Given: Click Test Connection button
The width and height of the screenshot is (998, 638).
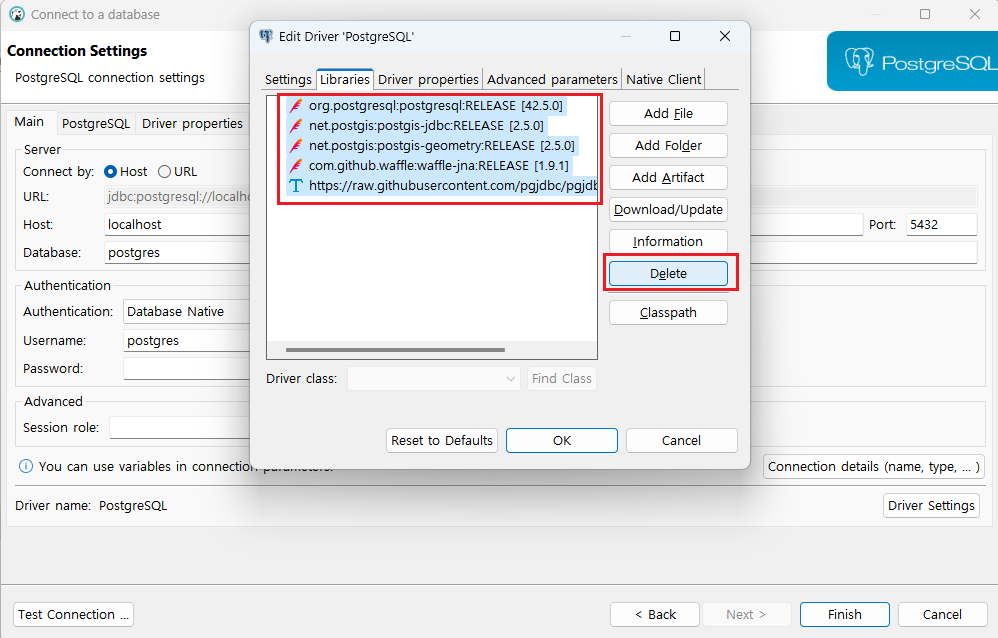Looking at the screenshot, I should point(73,614).
